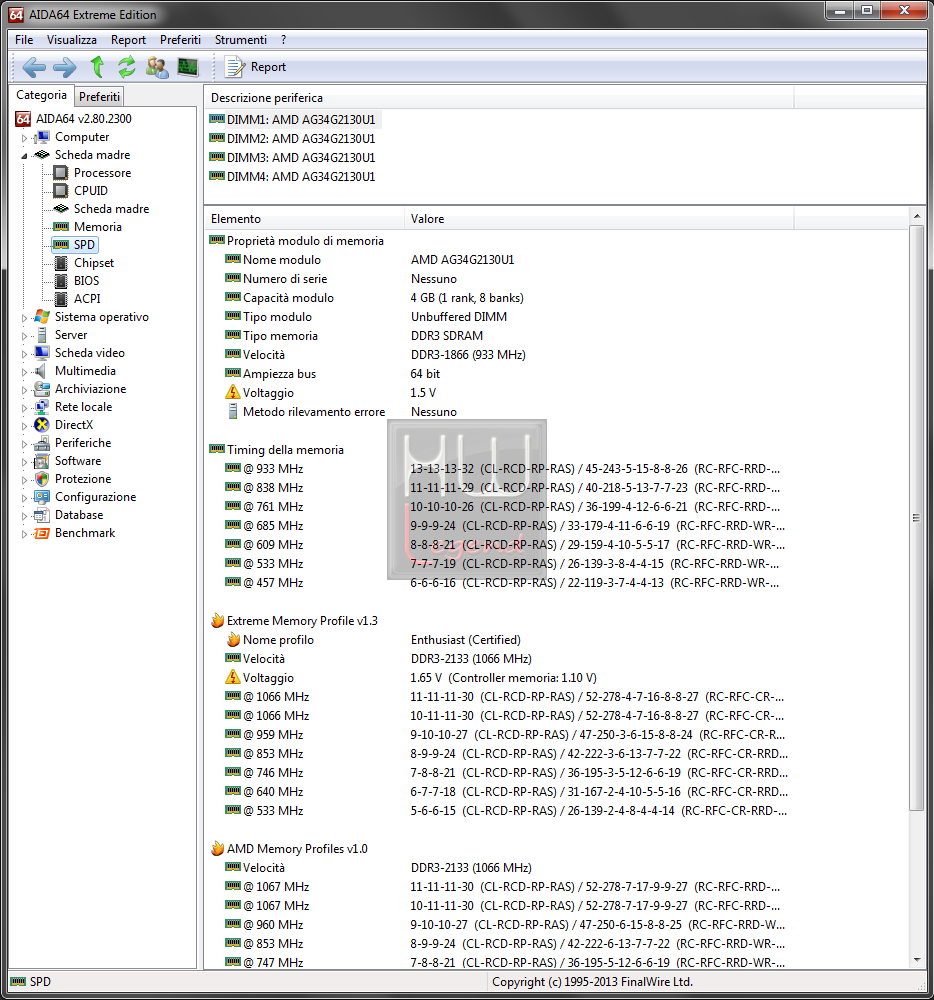The width and height of the screenshot is (934, 1000).
Task: Click the Scheda video monitor icon
Action: click(x=42, y=353)
